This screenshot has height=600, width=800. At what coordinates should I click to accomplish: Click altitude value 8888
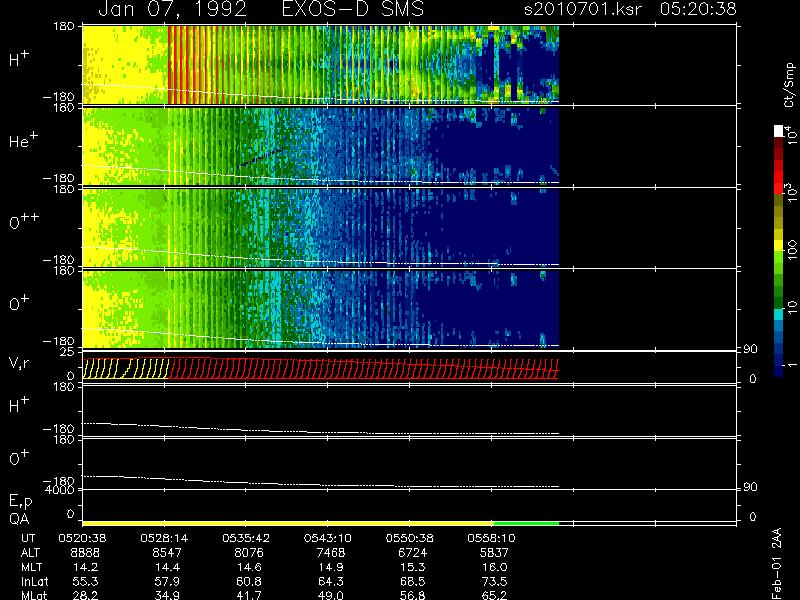click(85, 553)
